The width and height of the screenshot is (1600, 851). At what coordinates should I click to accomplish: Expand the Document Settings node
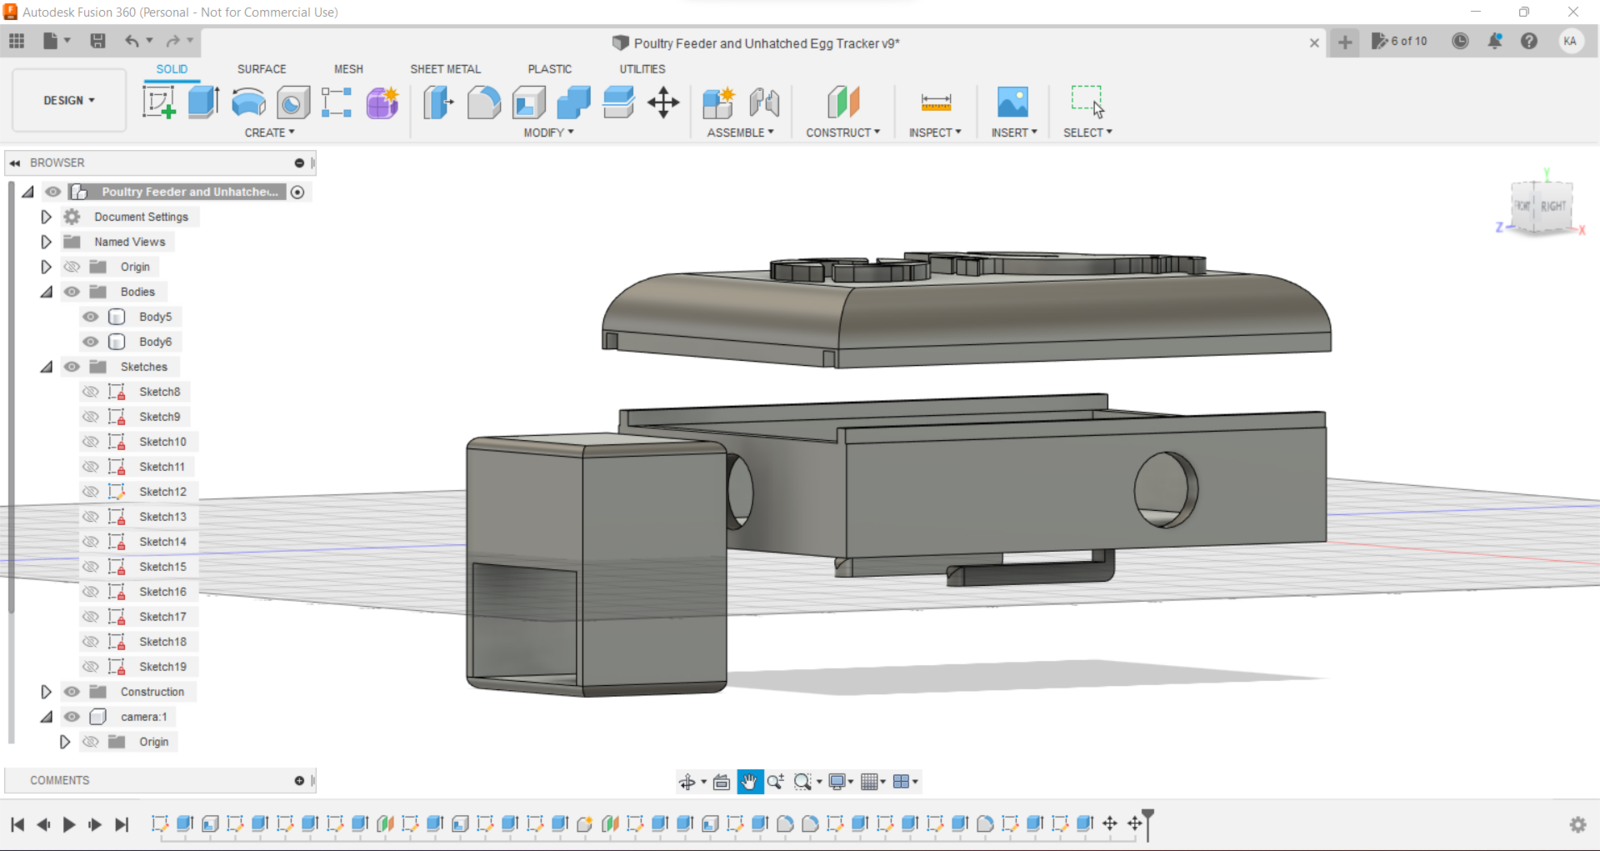46,217
